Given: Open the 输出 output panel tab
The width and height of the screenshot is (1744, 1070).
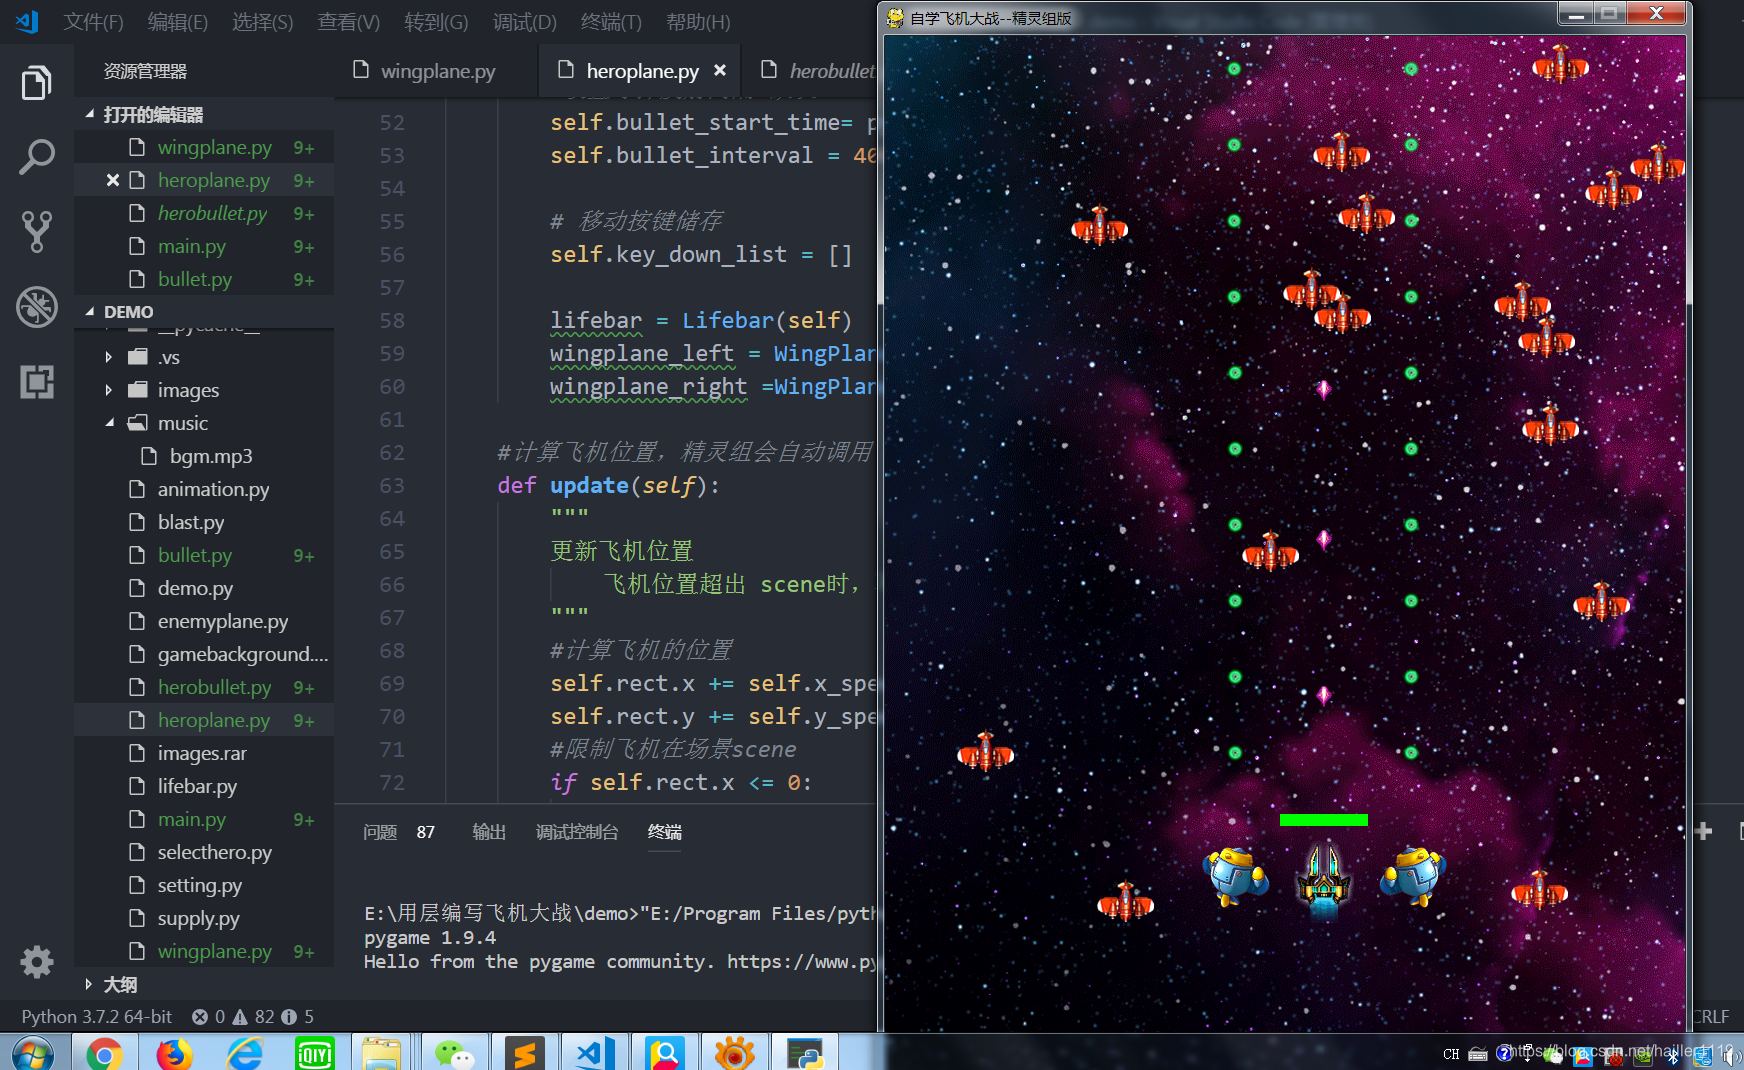Looking at the screenshot, I should tap(489, 832).
